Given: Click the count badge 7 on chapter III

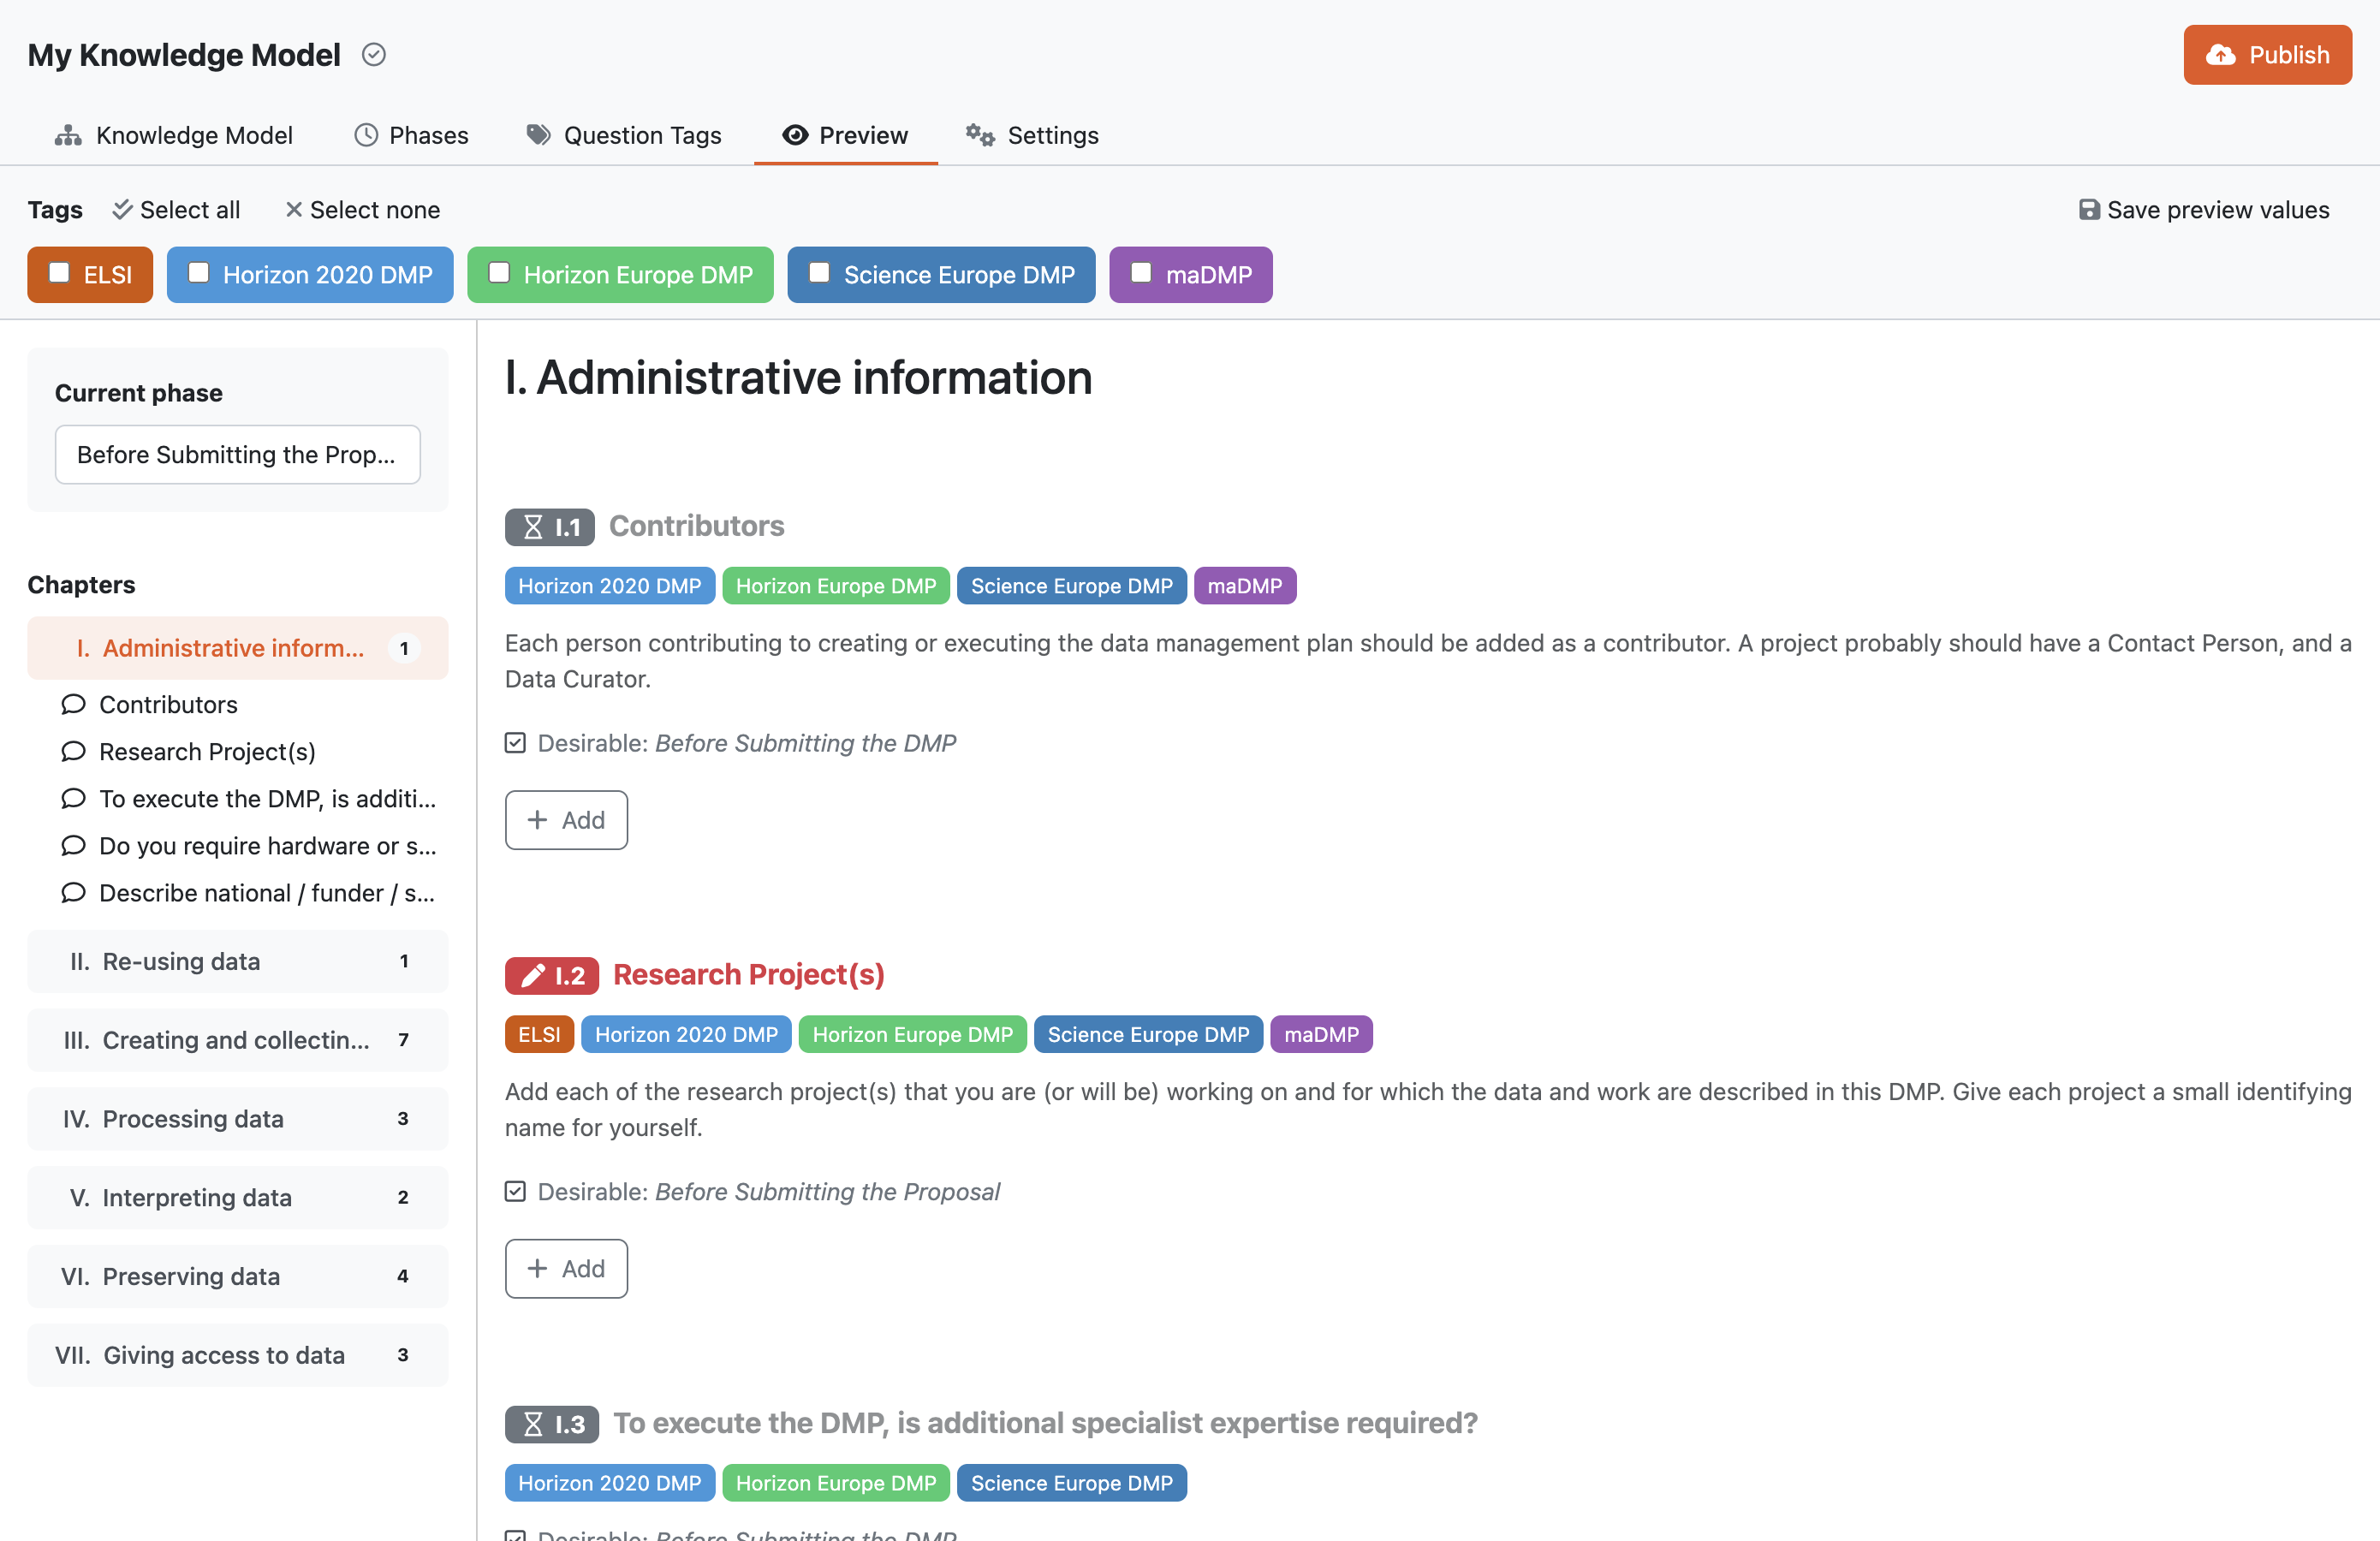Looking at the screenshot, I should 404,1041.
